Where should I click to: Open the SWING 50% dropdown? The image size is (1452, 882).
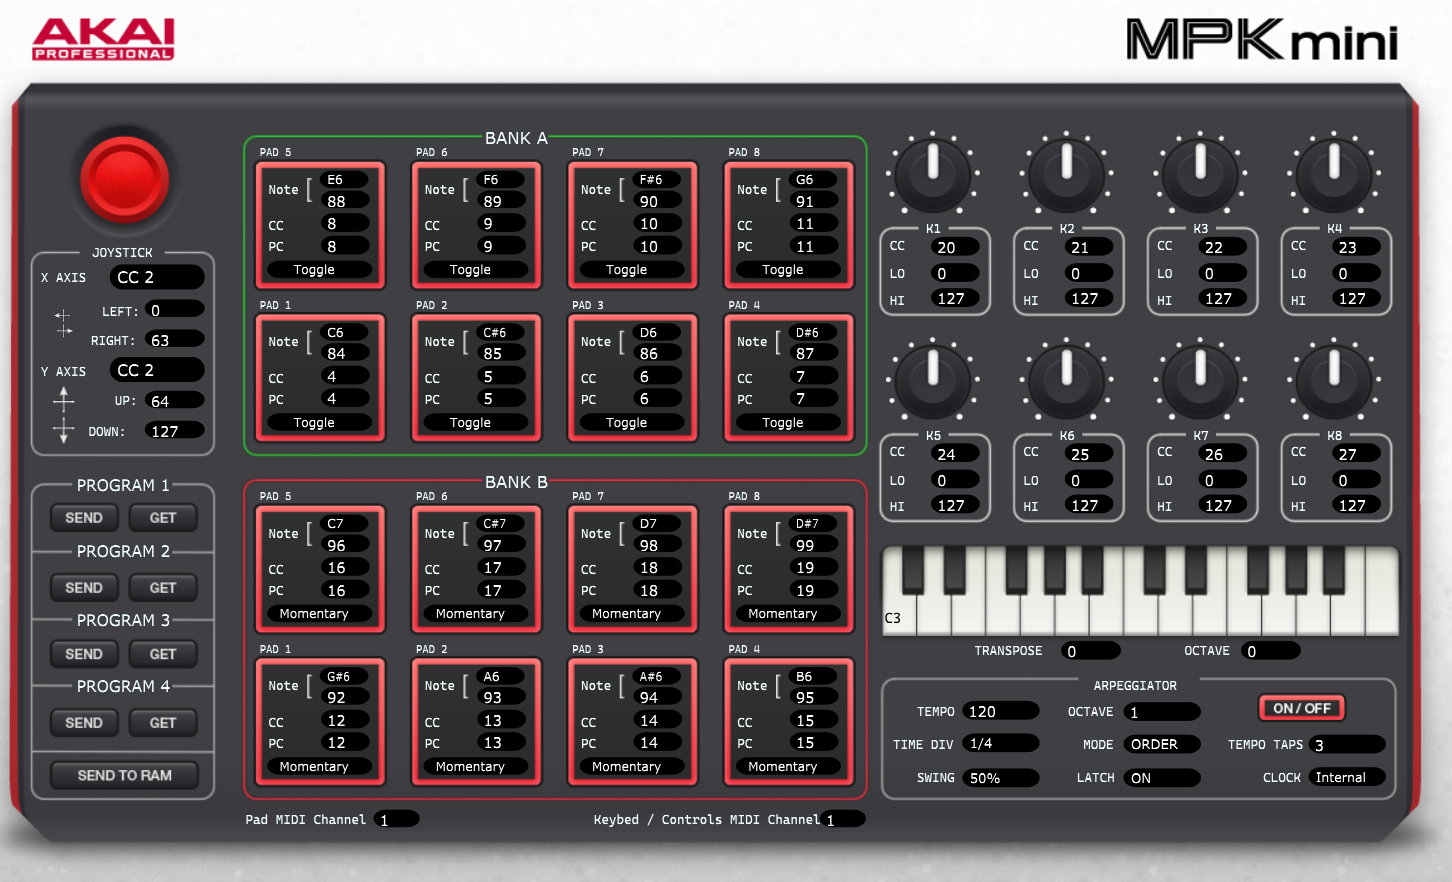click(x=1001, y=778)
